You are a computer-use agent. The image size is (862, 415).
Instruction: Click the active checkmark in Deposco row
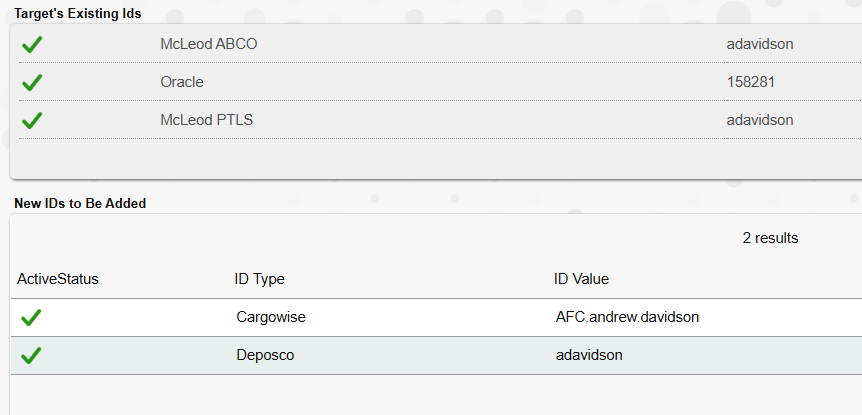point(31,355)
